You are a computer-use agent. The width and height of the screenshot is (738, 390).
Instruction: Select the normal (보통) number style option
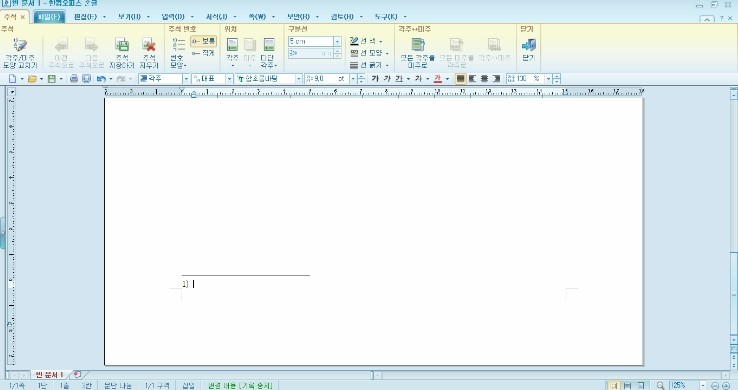tap(203, 41)
